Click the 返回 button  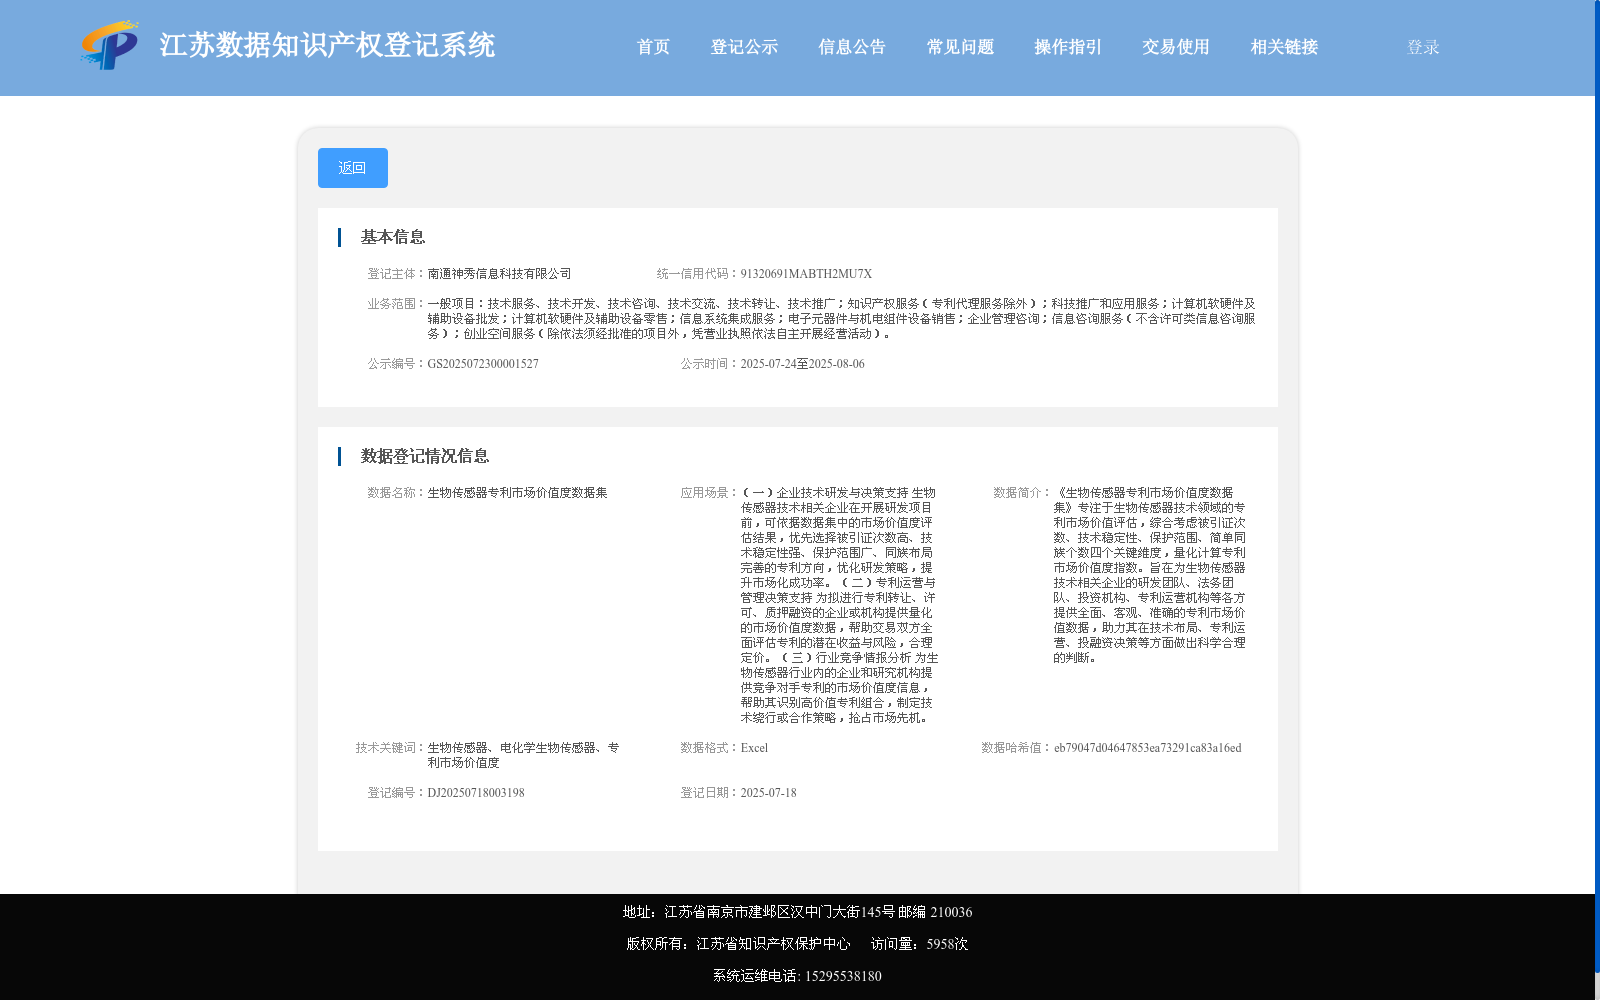click(353, 168)
